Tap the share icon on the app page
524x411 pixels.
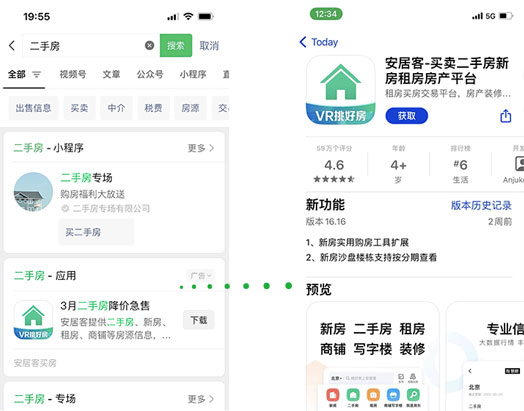[506, 116]
